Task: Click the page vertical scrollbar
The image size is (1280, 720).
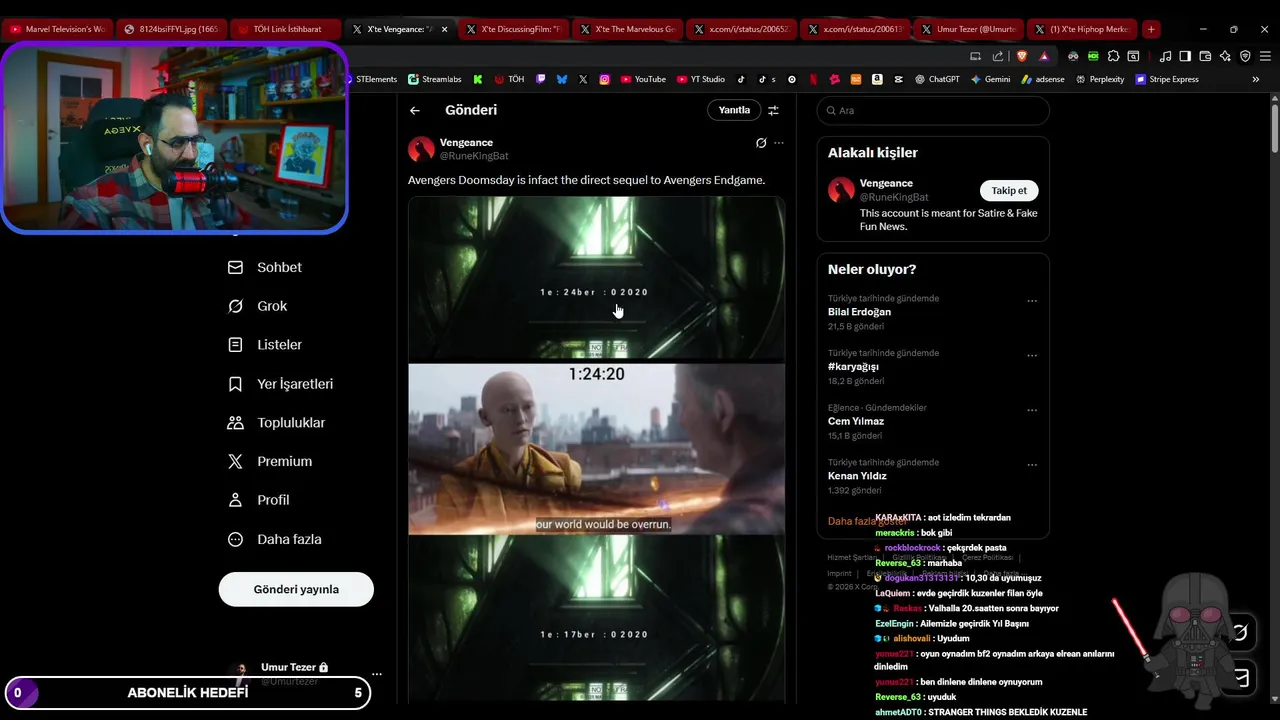Action: coord(1274,130)
